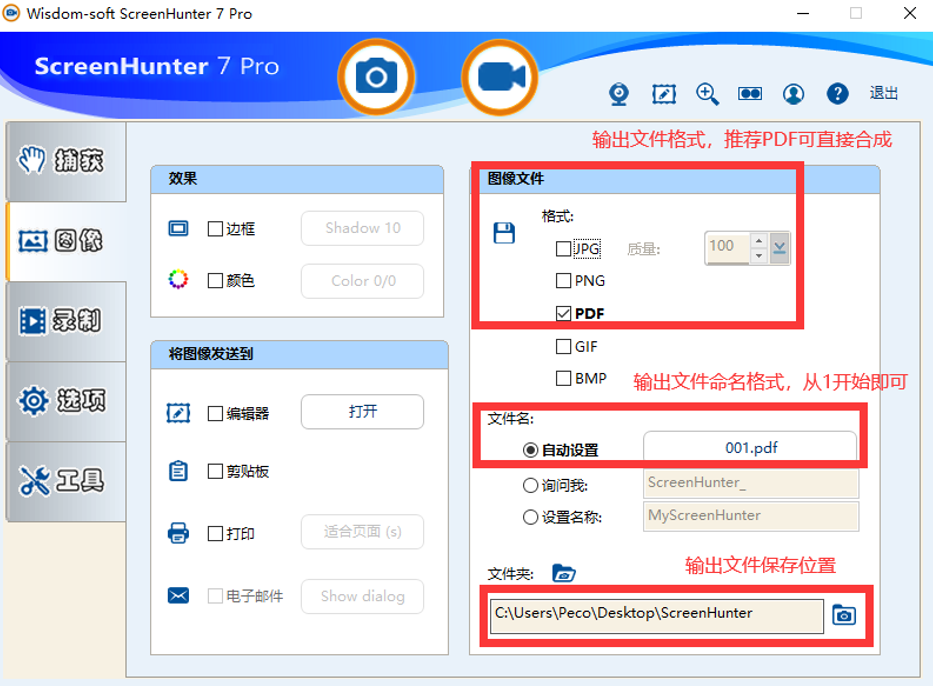Click the 适合页面 (s) button
This screenshot has height=686, width=933.
[362, 531]
